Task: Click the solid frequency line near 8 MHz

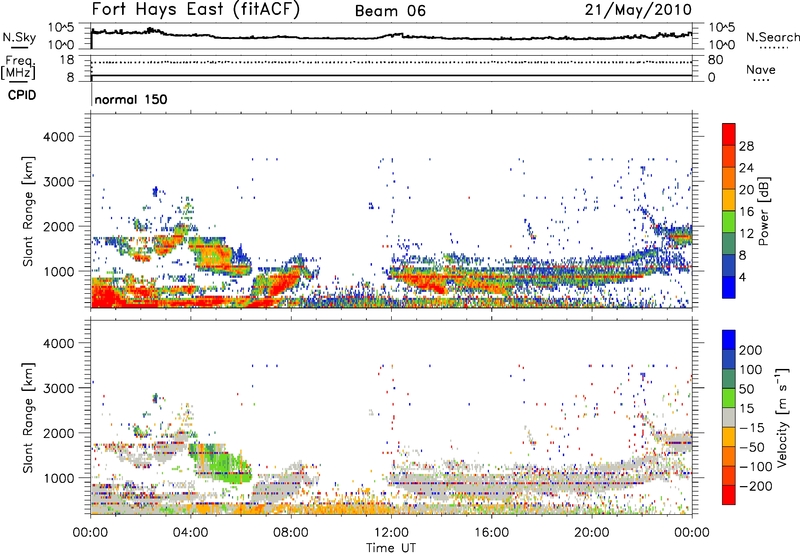Action: coord(391,75)
